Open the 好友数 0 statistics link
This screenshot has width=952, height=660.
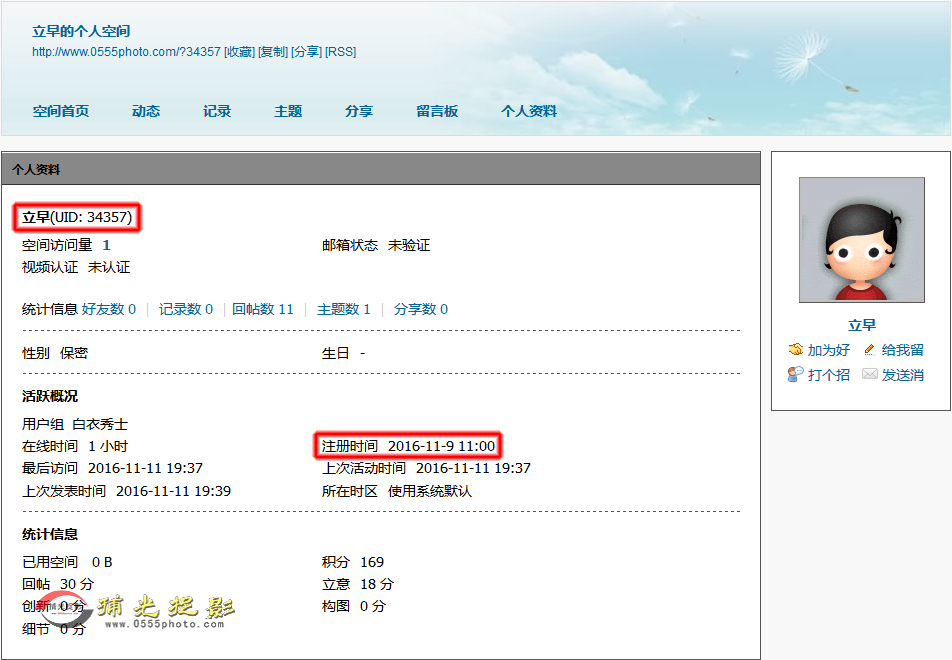tap(109, 309)
